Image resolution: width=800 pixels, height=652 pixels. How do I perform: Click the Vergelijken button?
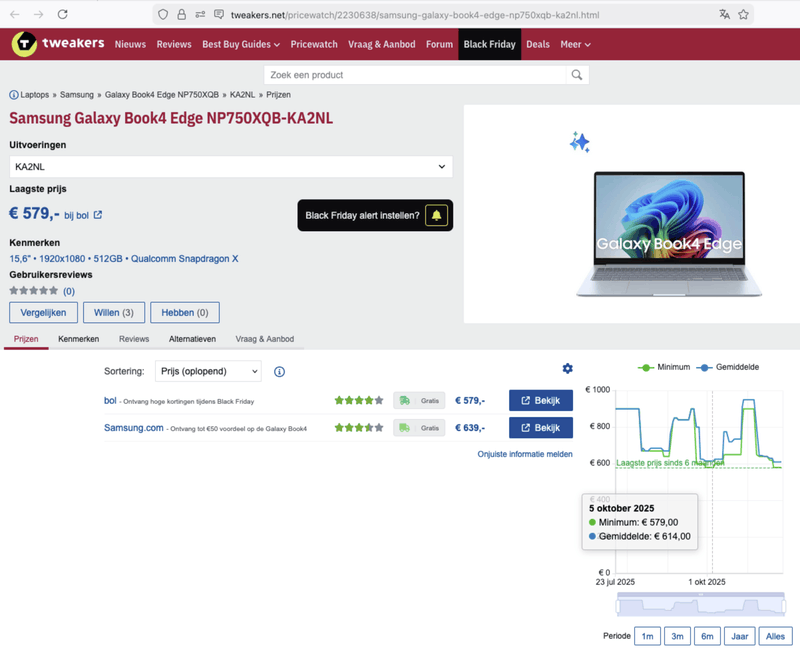[43, 313]
